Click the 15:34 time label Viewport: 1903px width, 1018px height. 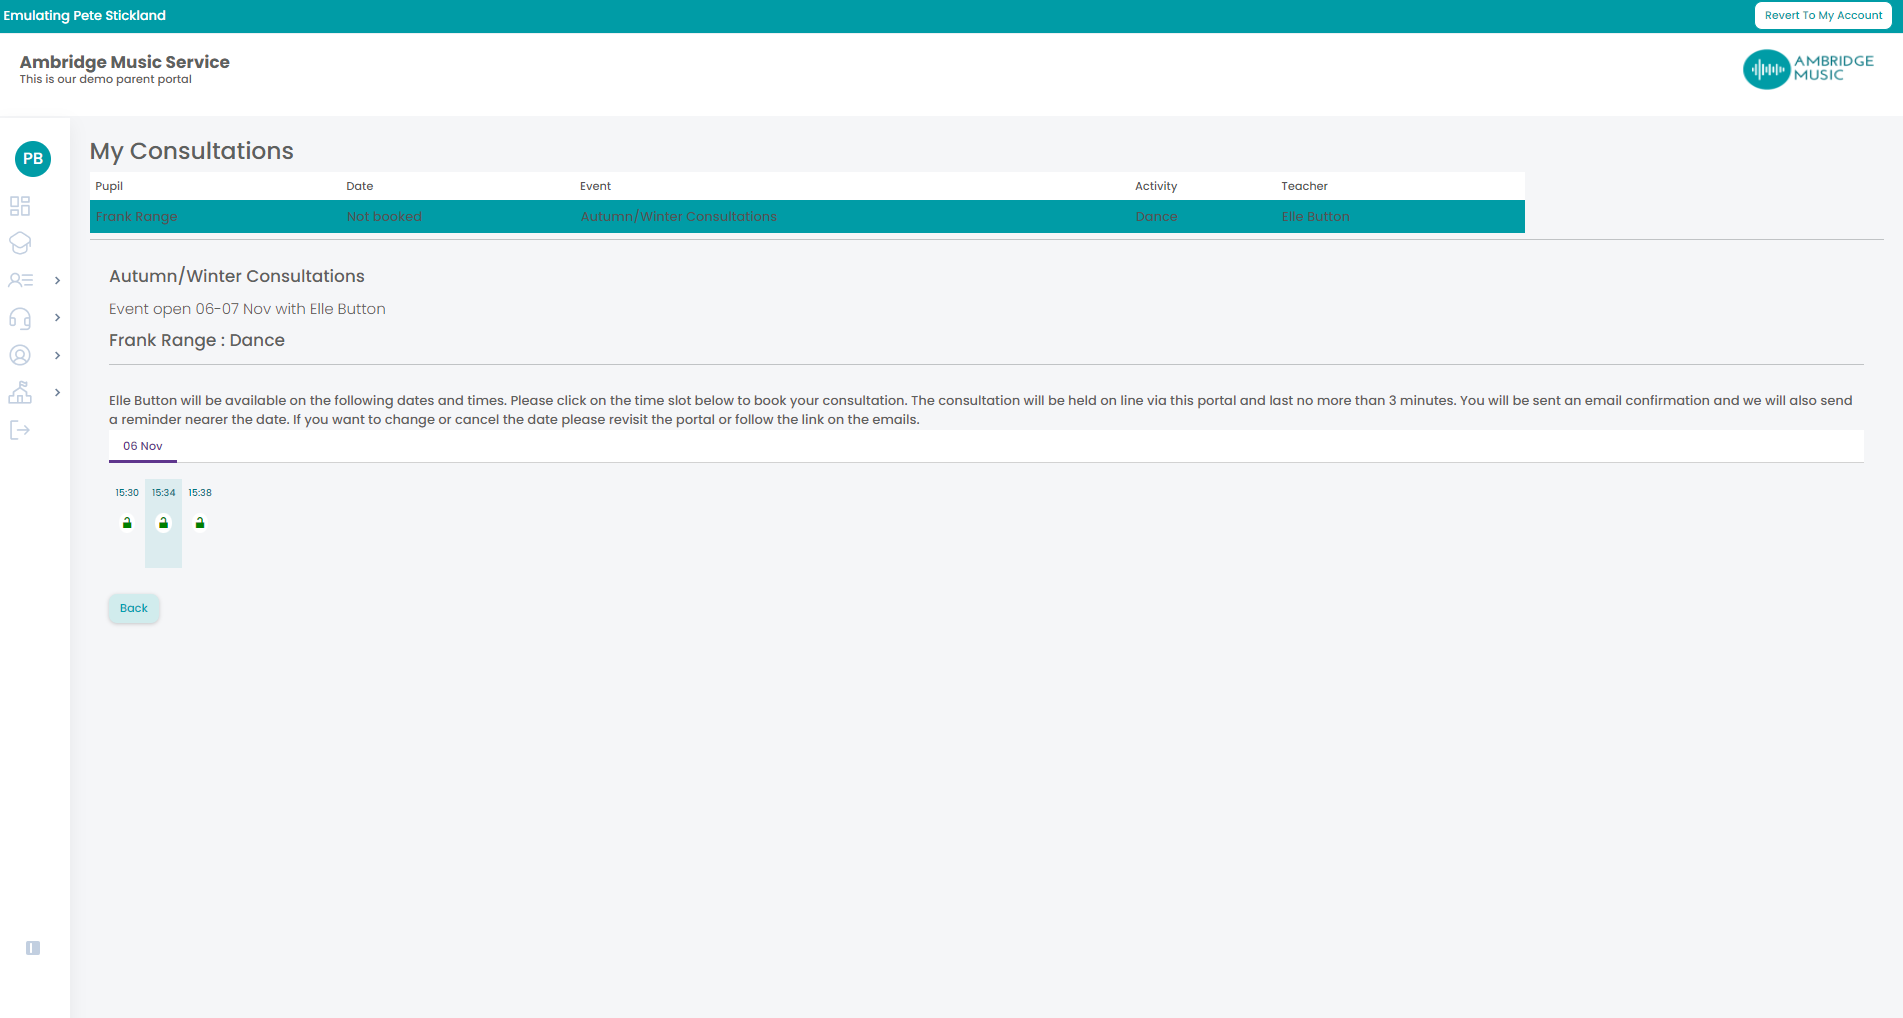[164, 493]
